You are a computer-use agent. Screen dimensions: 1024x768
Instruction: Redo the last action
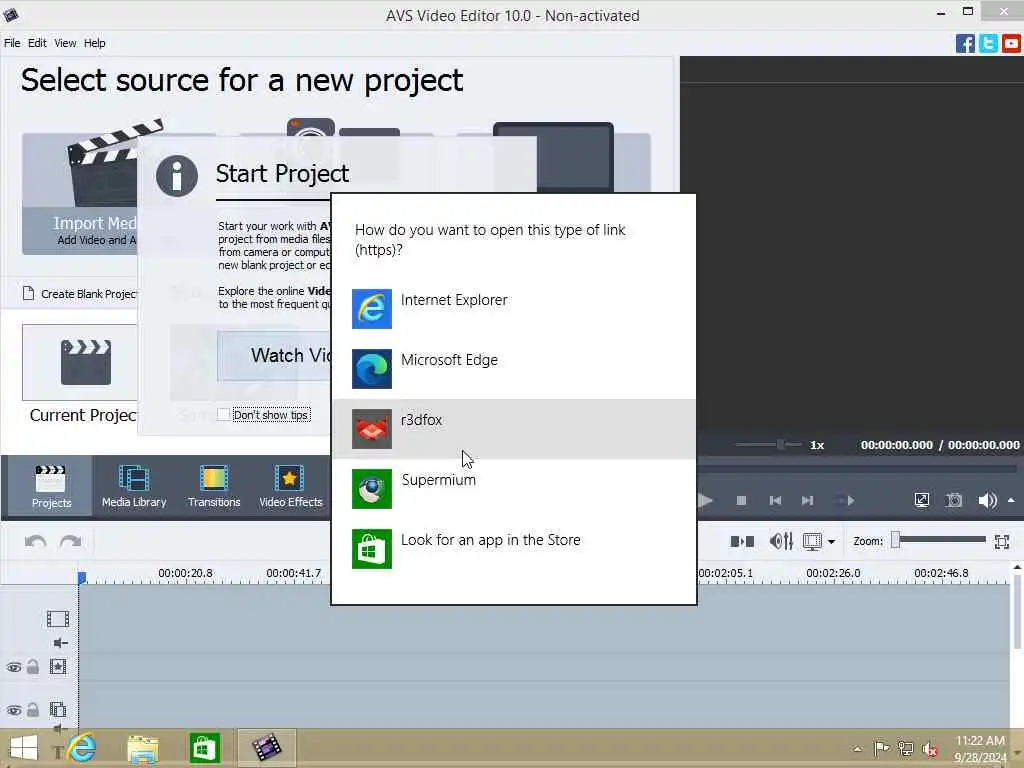click(x=70, y=542)
